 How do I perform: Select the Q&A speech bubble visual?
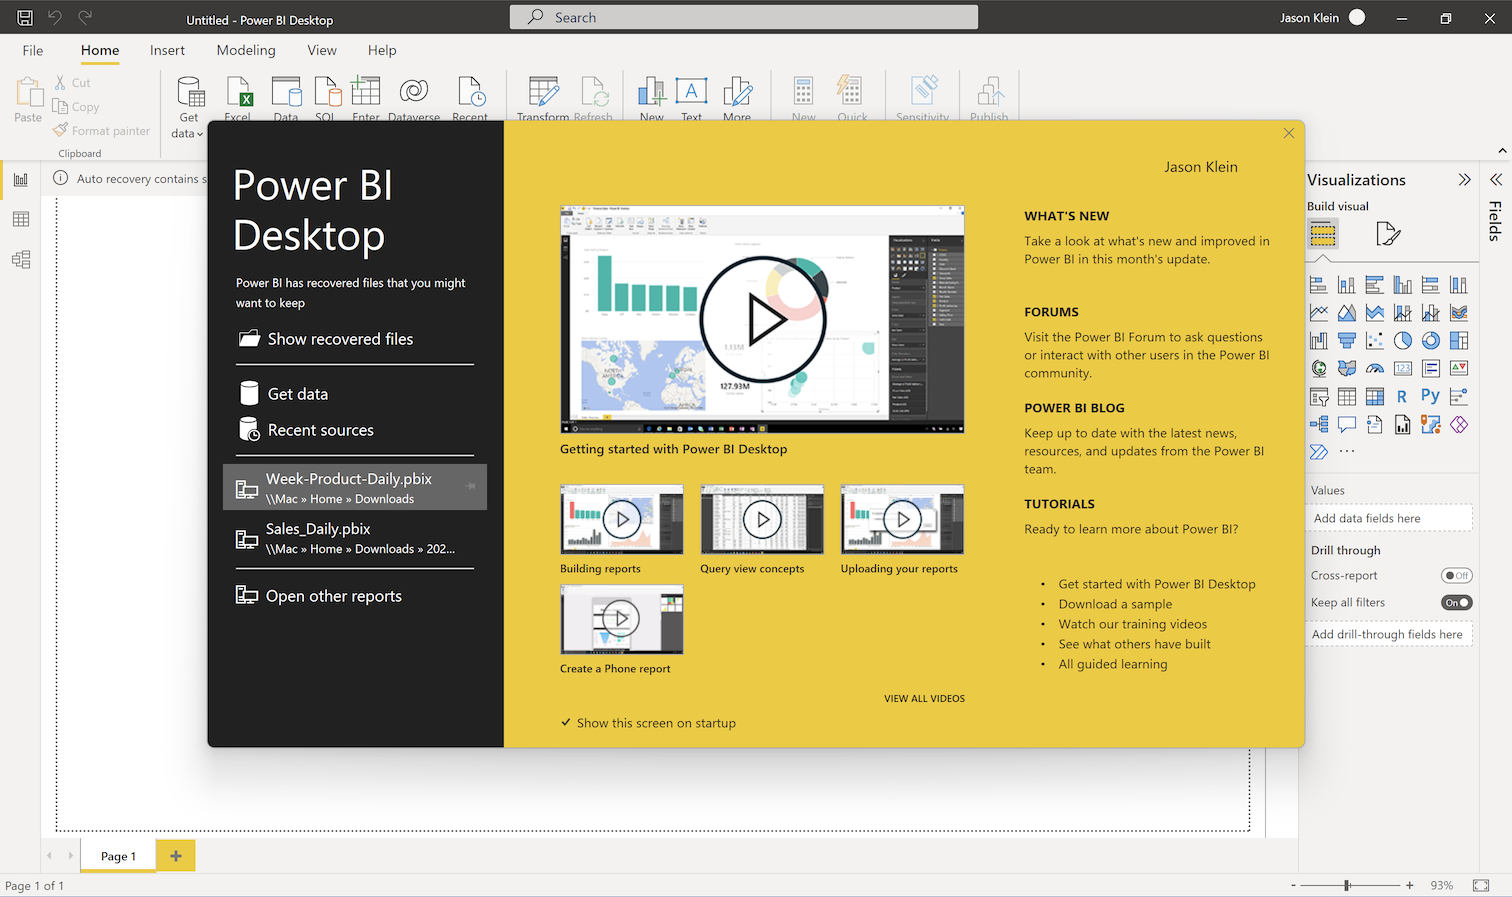point(1347,425)
